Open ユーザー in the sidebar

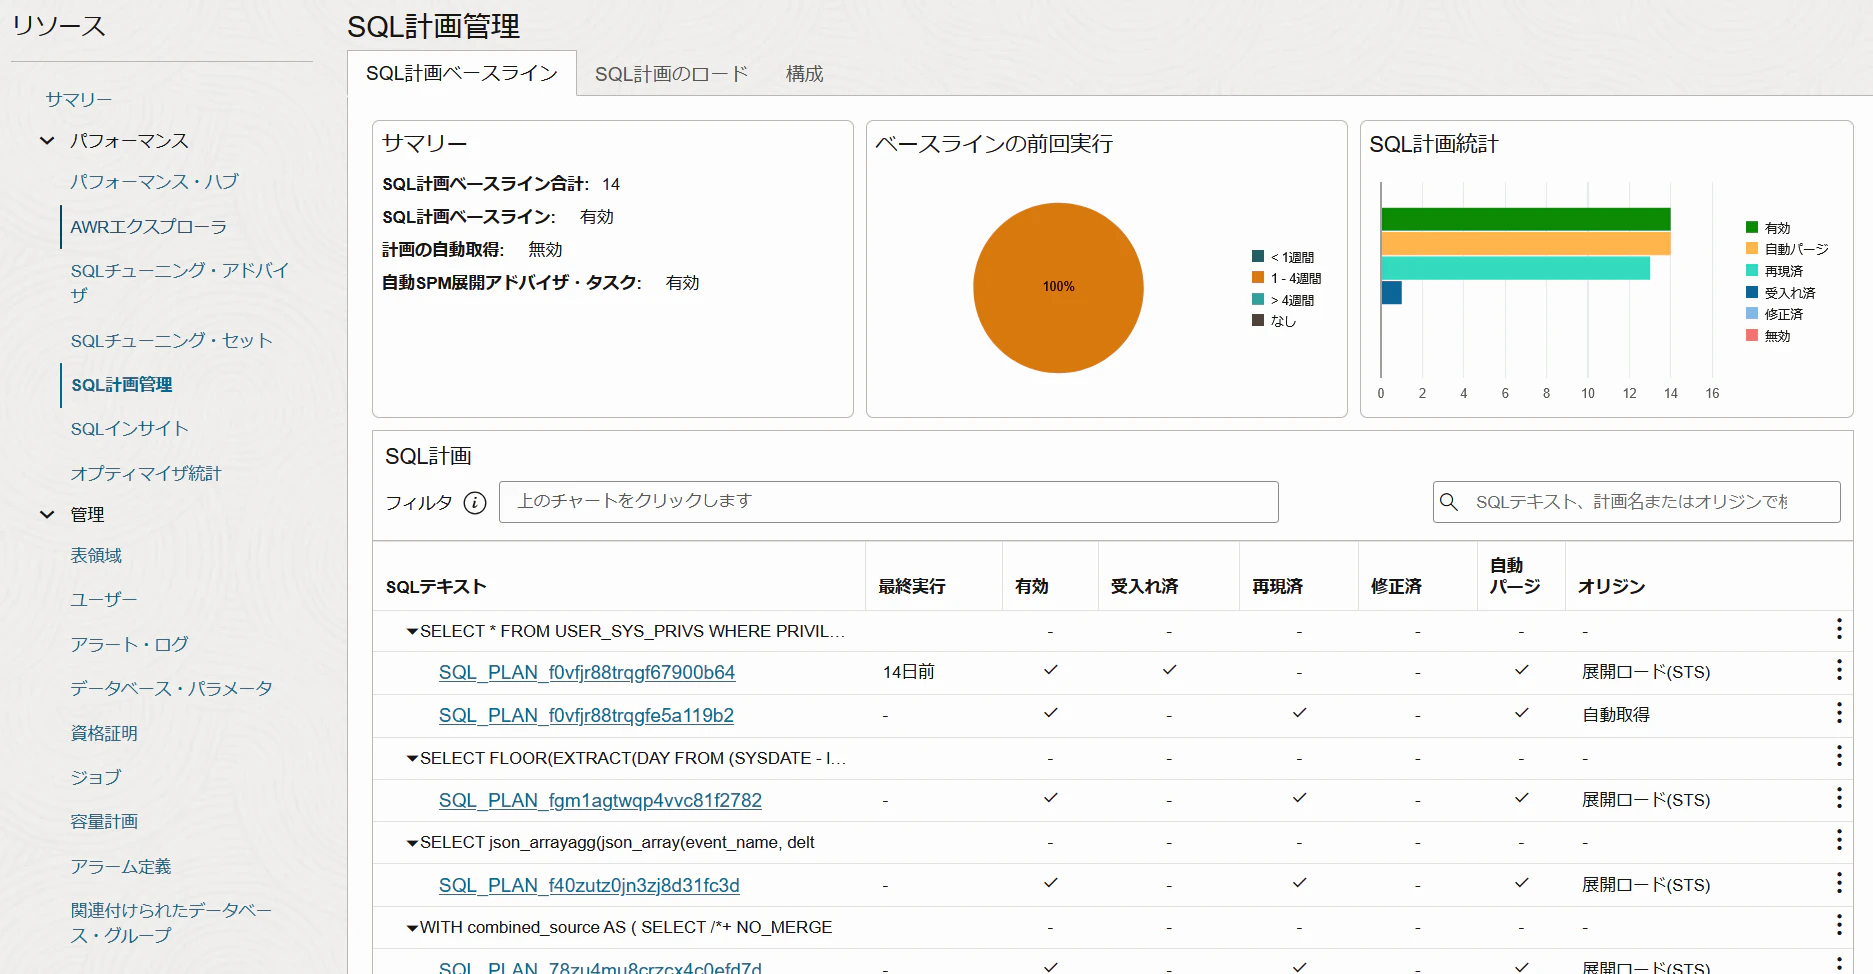(x=104, y=599)
